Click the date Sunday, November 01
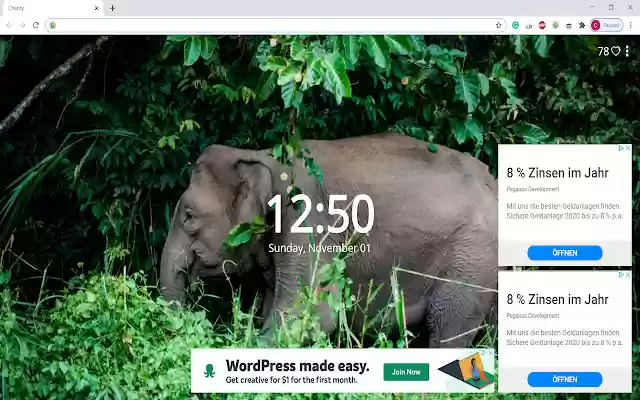 (320, 248)
